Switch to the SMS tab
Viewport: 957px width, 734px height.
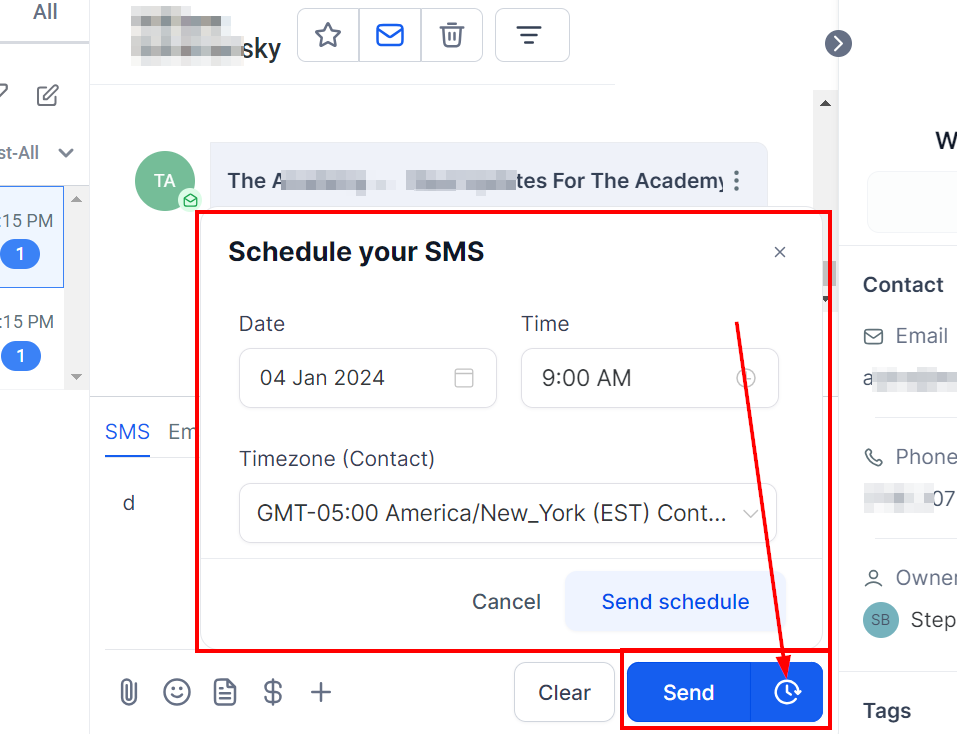click(x=127, y=432)
